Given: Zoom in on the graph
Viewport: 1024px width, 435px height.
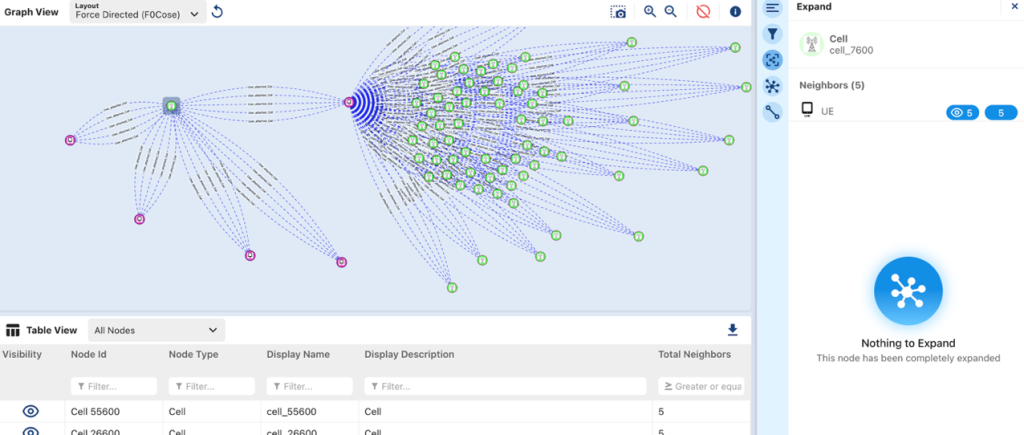Looking at the screenshot, I should point(650,12).
